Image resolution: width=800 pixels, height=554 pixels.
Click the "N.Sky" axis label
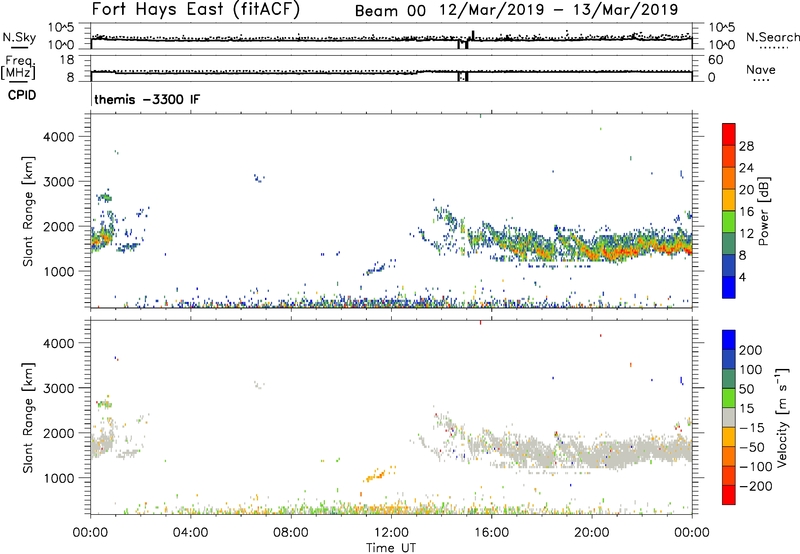(19, 37)
